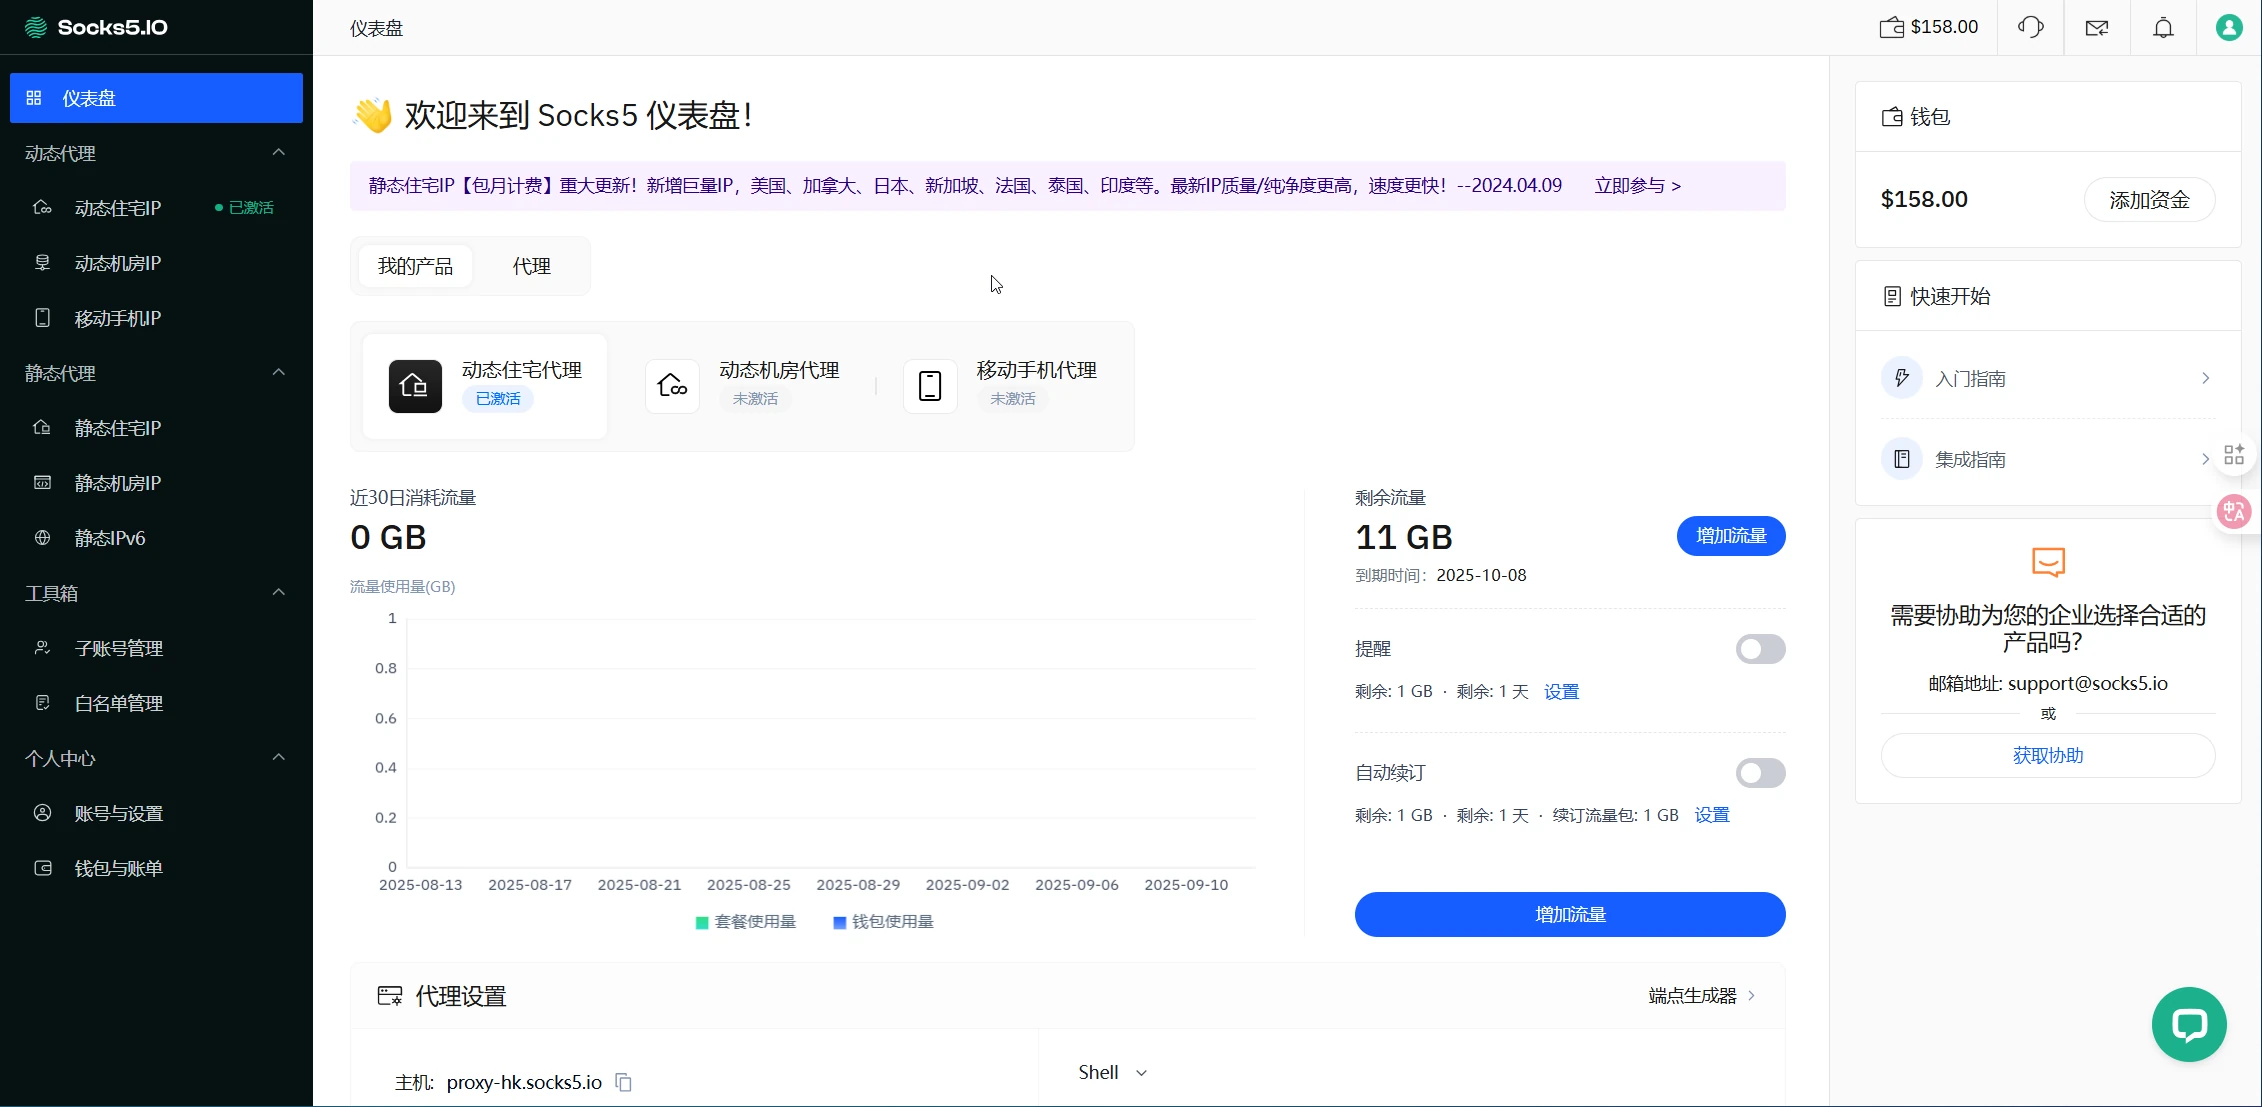The height and width of the screenshot is (1107, 2262).
Task: Click the getting started lightning icon
Action: click(x=1902, y=378)
